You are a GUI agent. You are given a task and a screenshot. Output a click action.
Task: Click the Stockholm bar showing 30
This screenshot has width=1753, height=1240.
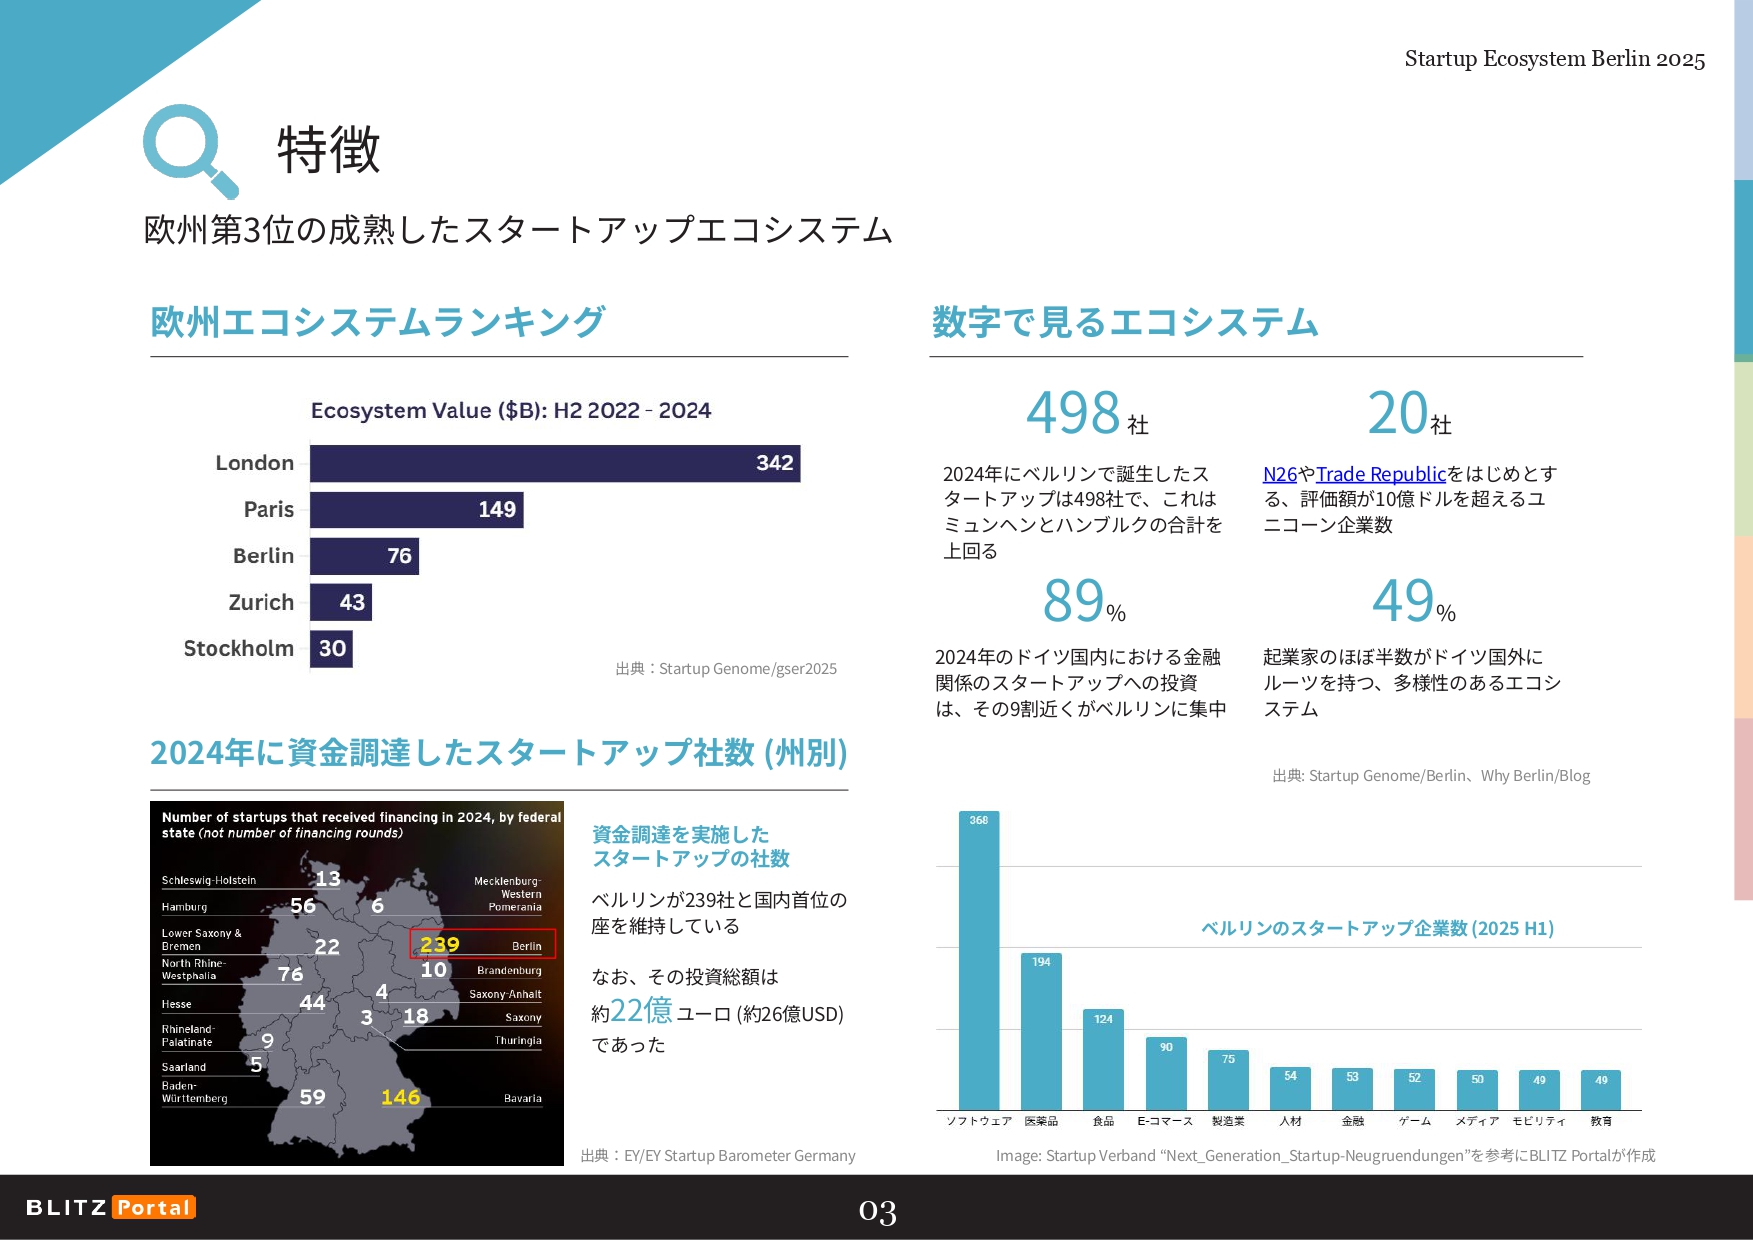pos(331,649)
